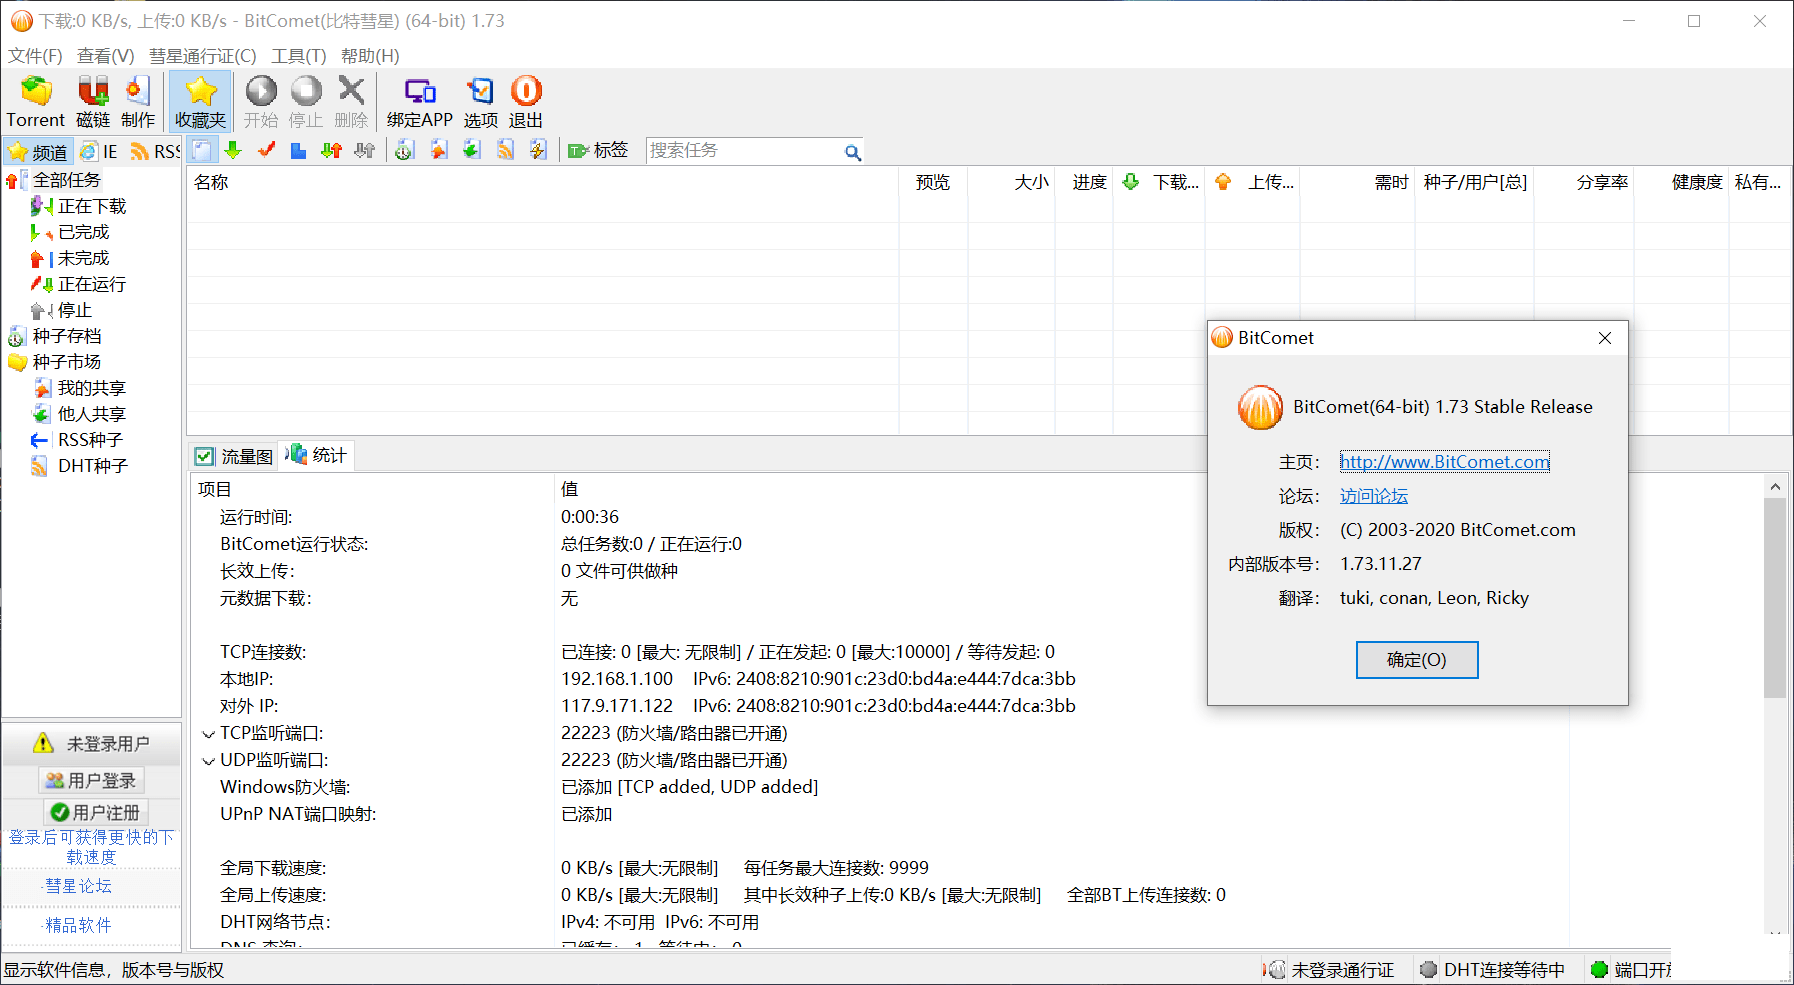
Task: Open 选项 options from toolbar
Action: (x=481, y=102)
